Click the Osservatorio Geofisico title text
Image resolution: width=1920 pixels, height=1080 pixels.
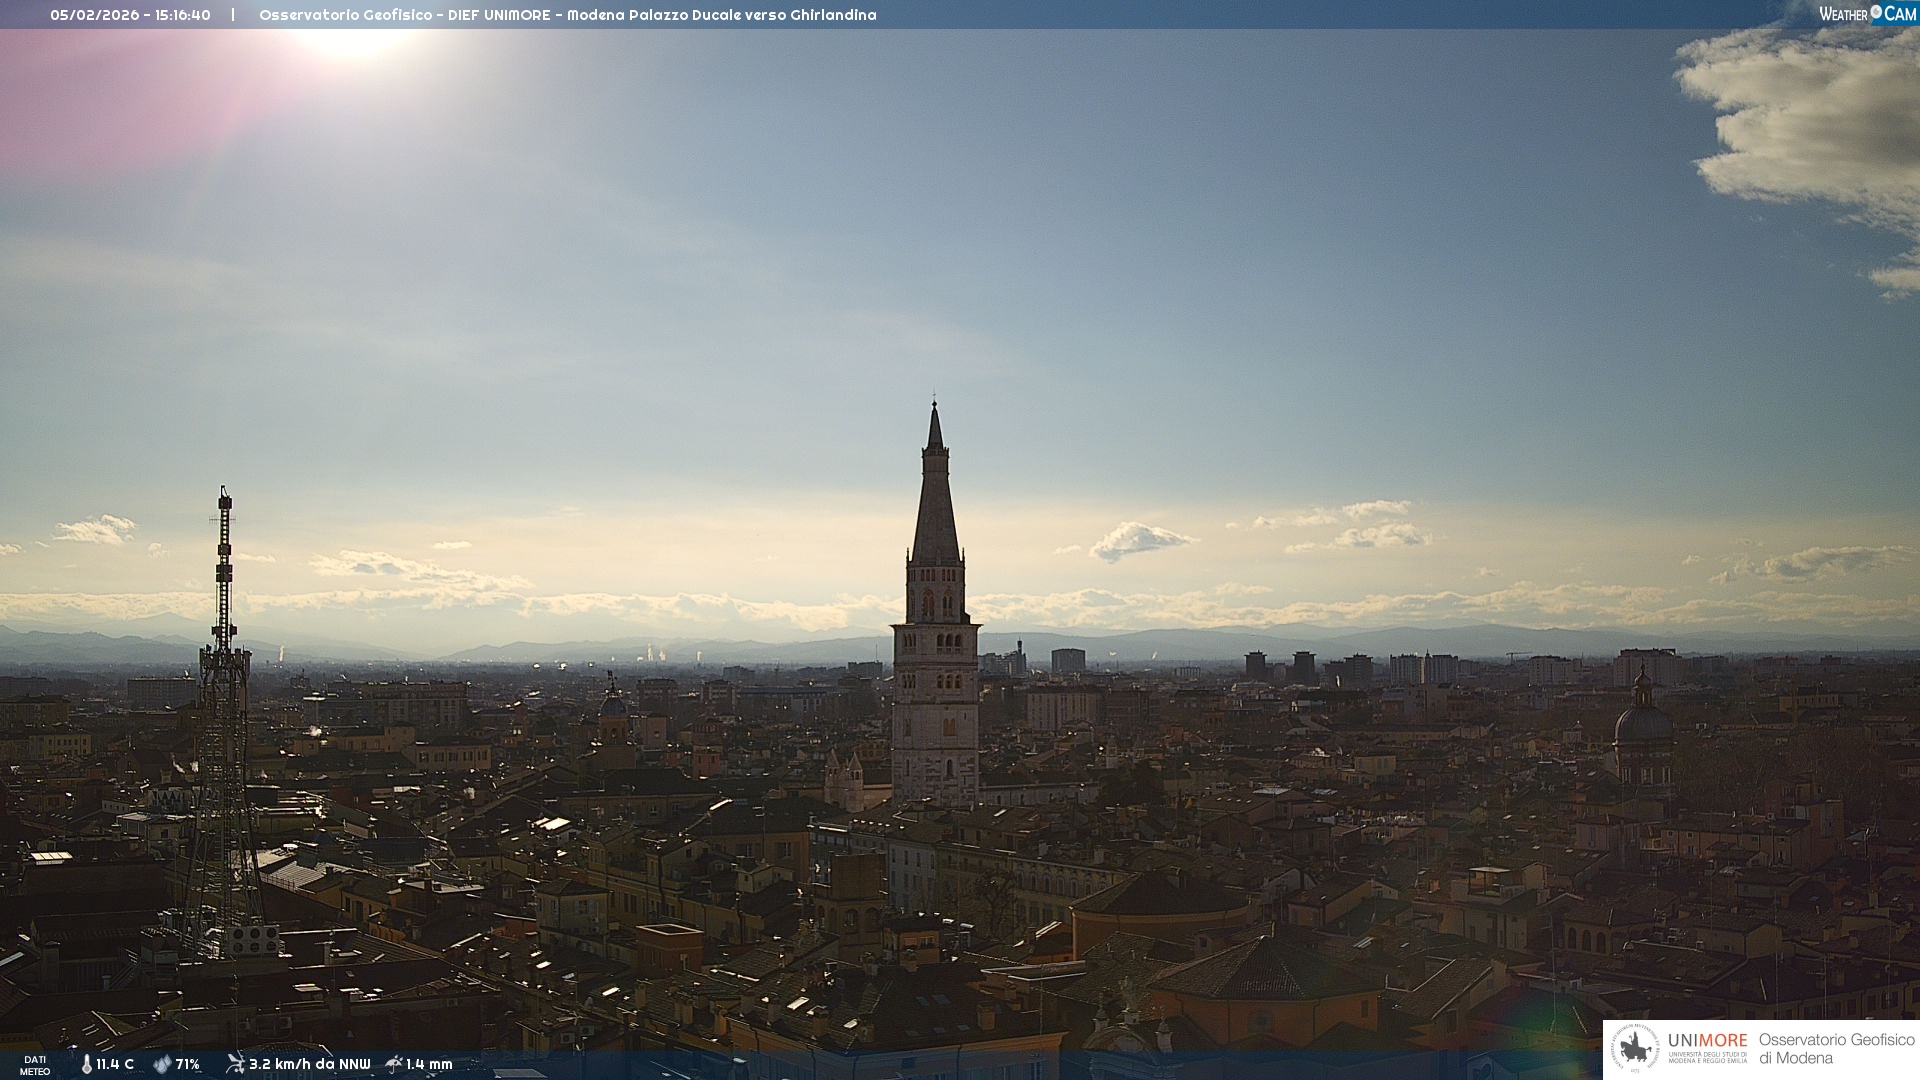tap(345, 15)
